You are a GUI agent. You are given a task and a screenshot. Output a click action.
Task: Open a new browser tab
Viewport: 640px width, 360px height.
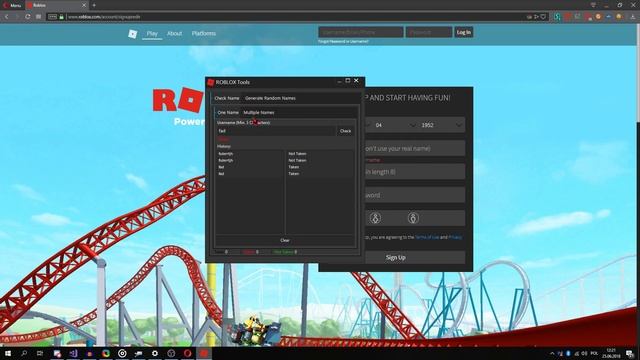(94, 5)
